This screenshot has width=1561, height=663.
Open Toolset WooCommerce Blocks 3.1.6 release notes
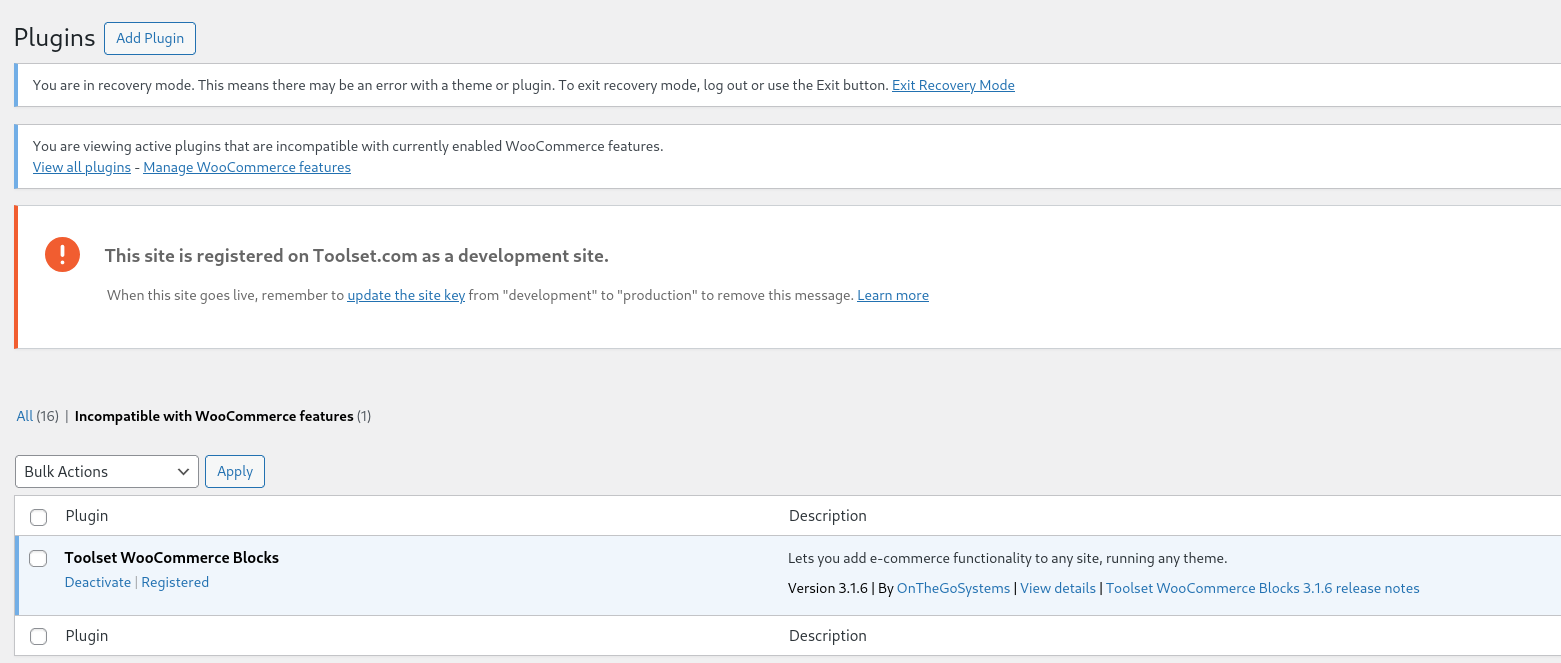point(1262,589)
